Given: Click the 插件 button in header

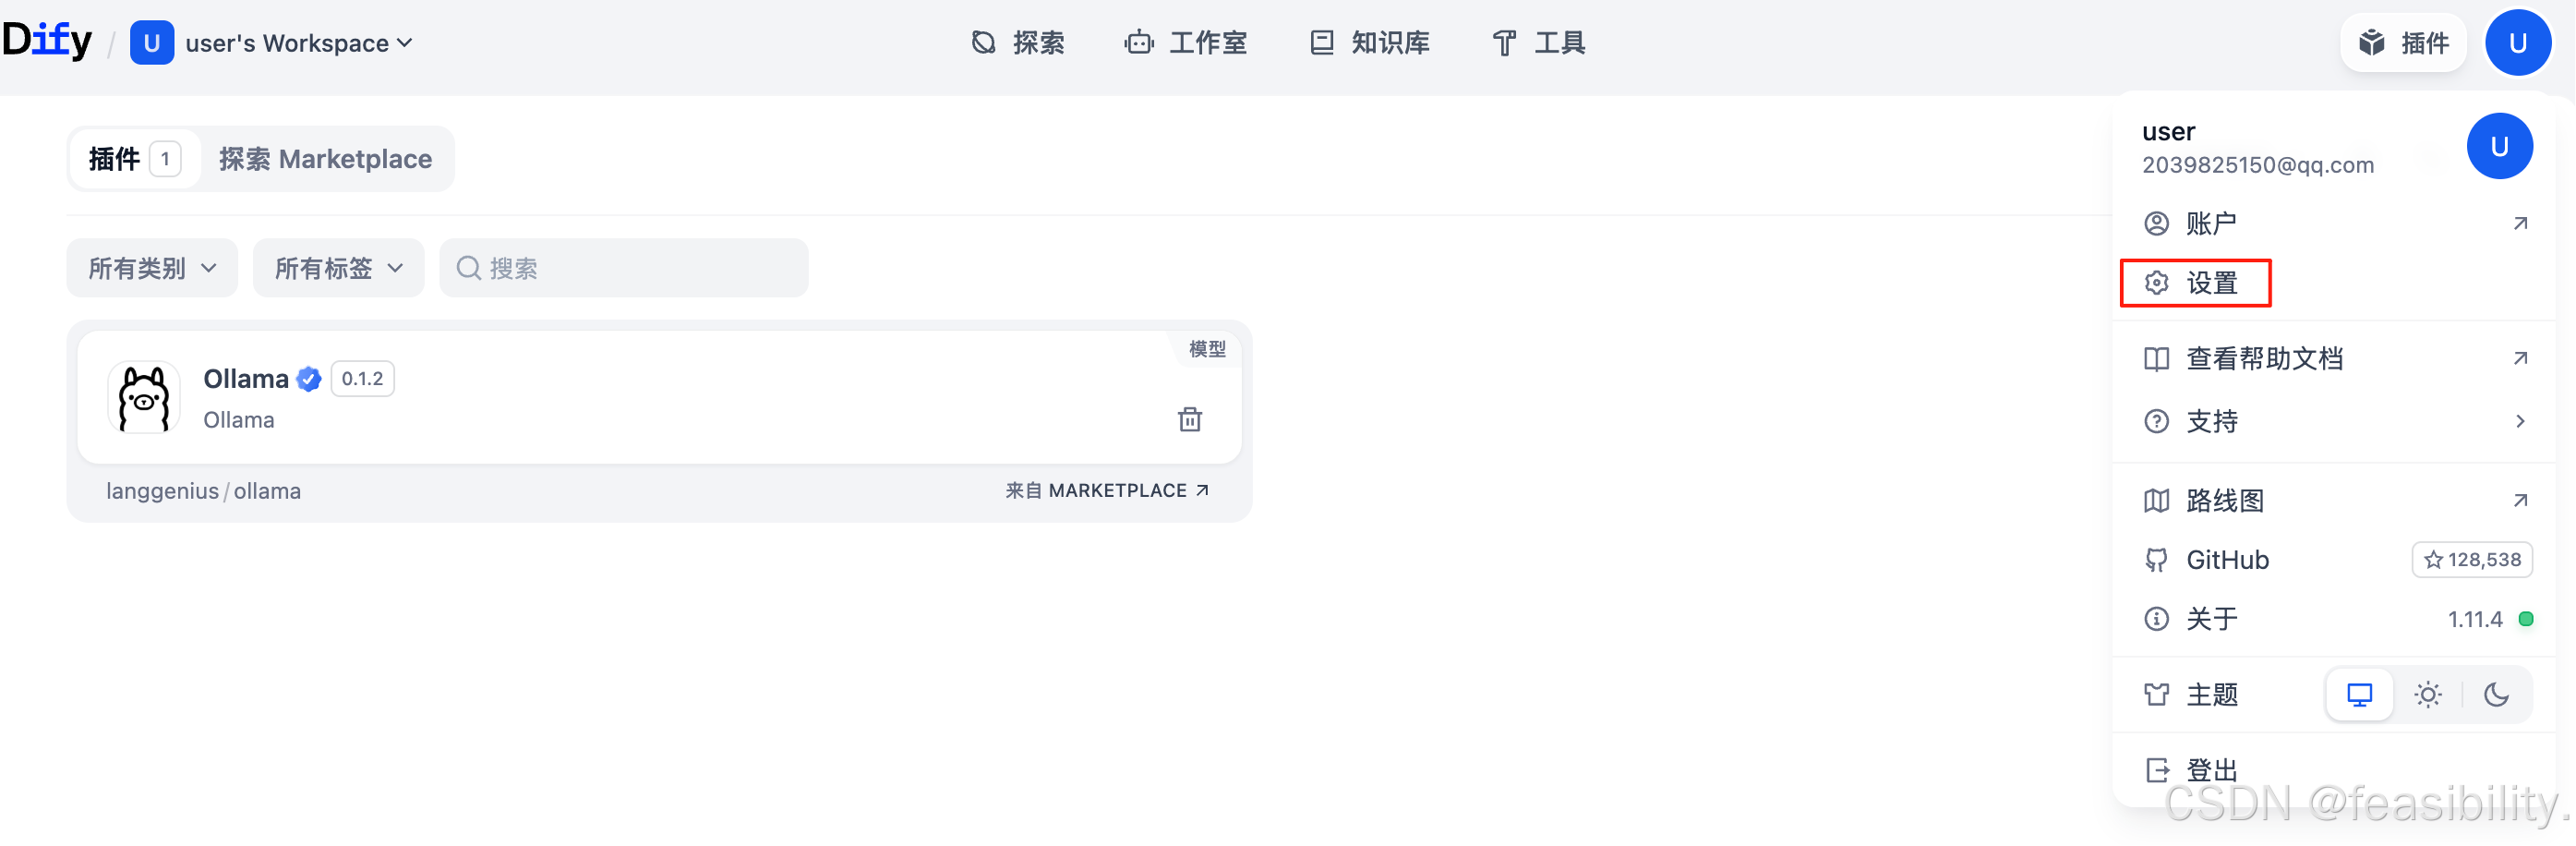Looking at the screenshot, I should point(2404,43).
